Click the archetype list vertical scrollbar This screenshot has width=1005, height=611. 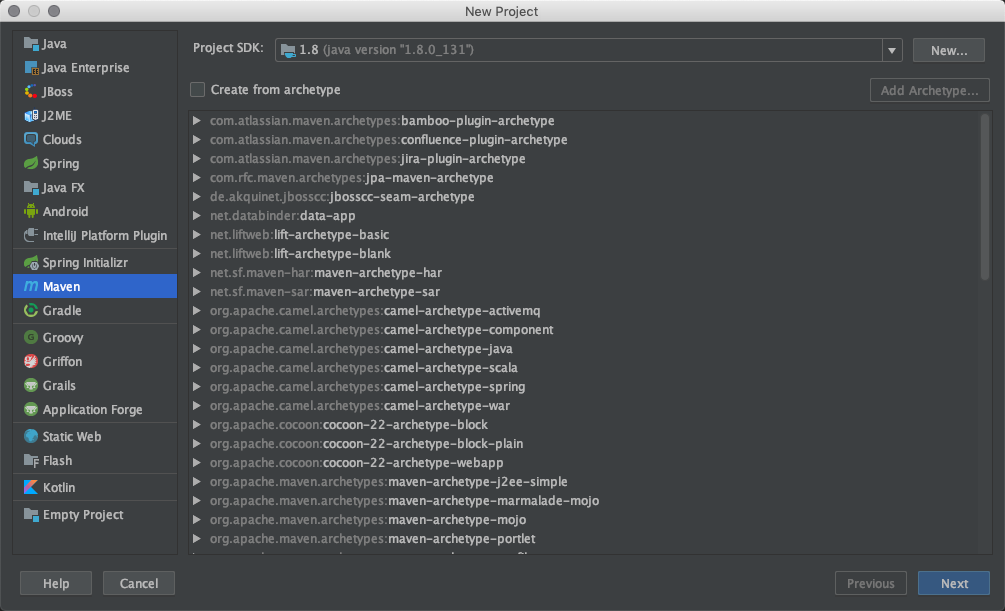pyautogui.click(x=984, y=197)
